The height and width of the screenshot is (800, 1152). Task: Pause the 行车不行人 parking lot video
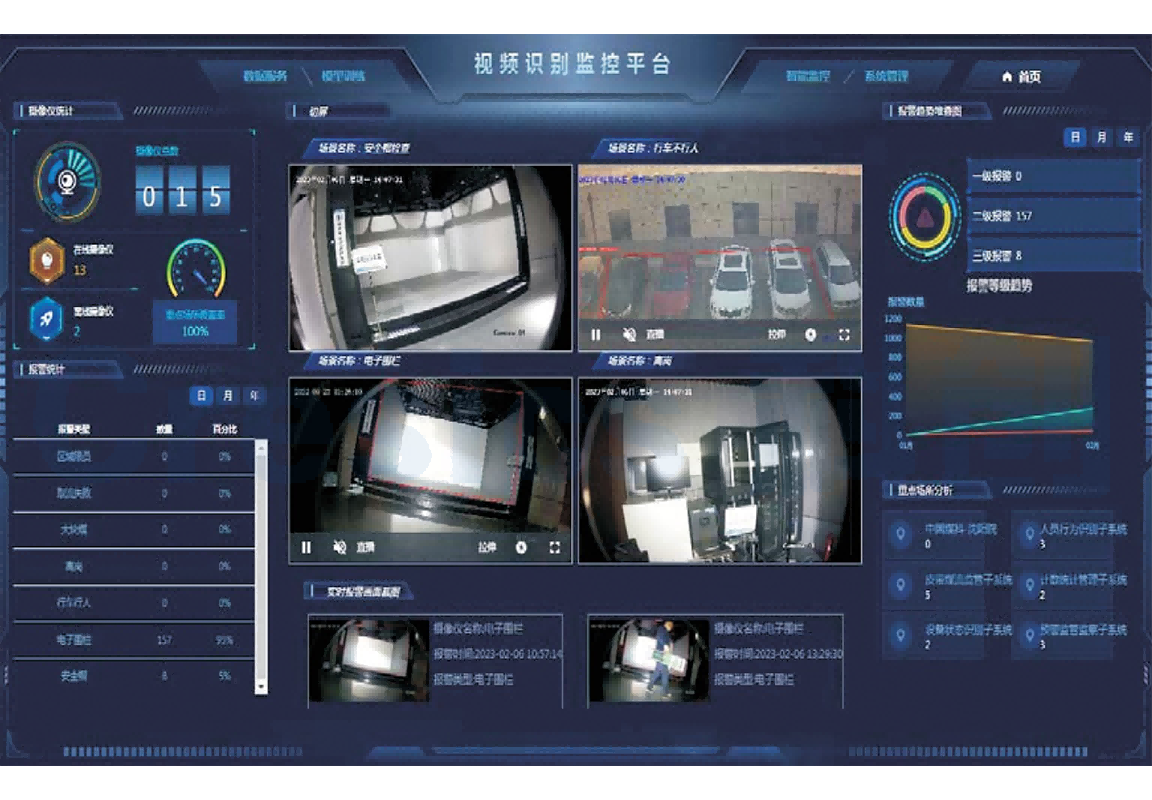(x=596, y=335)
